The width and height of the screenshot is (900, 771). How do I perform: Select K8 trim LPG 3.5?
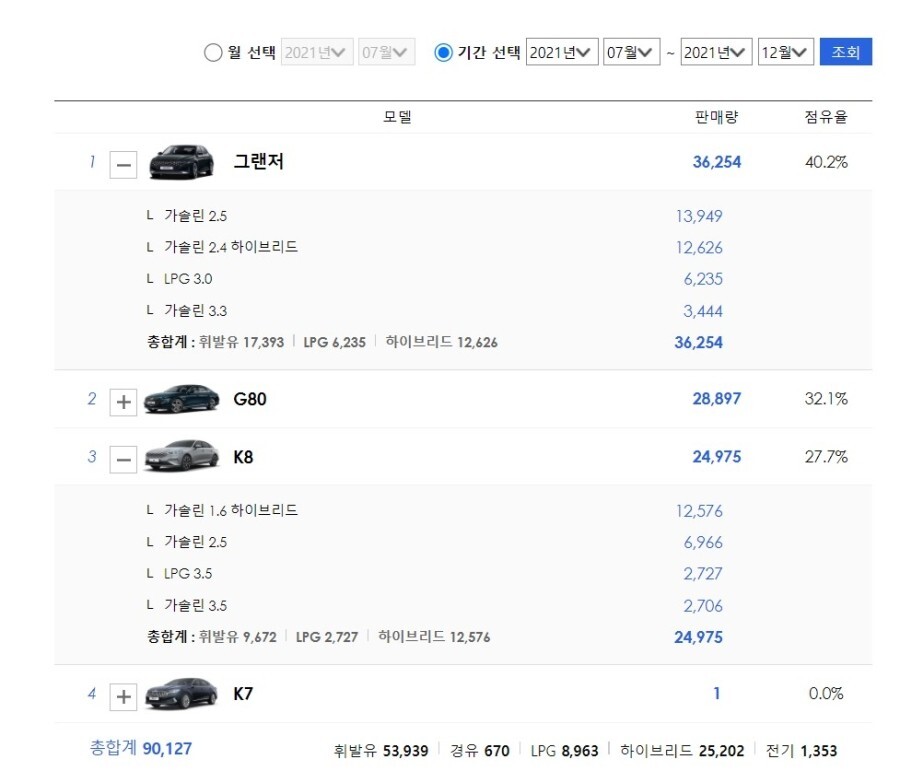point(188,574)
